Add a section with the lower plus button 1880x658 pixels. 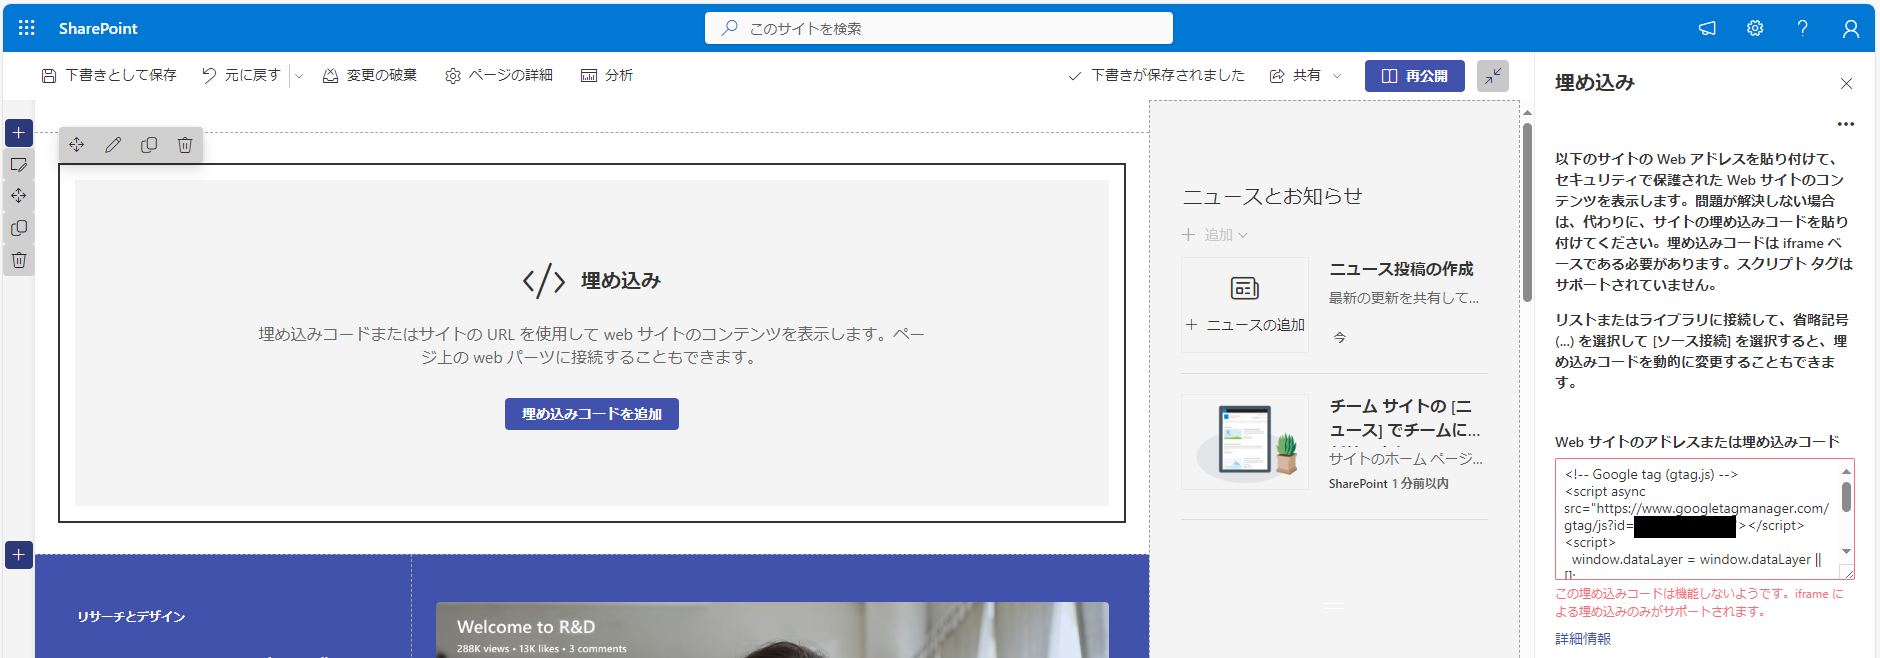click(x=19, y=555)
